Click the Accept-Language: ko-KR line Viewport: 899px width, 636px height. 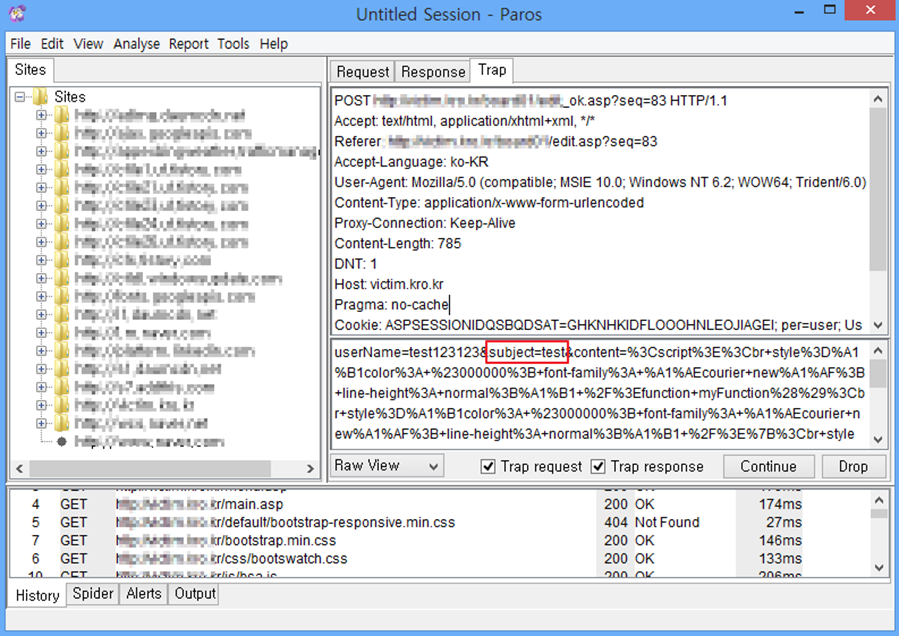click(x=412, y=162)
